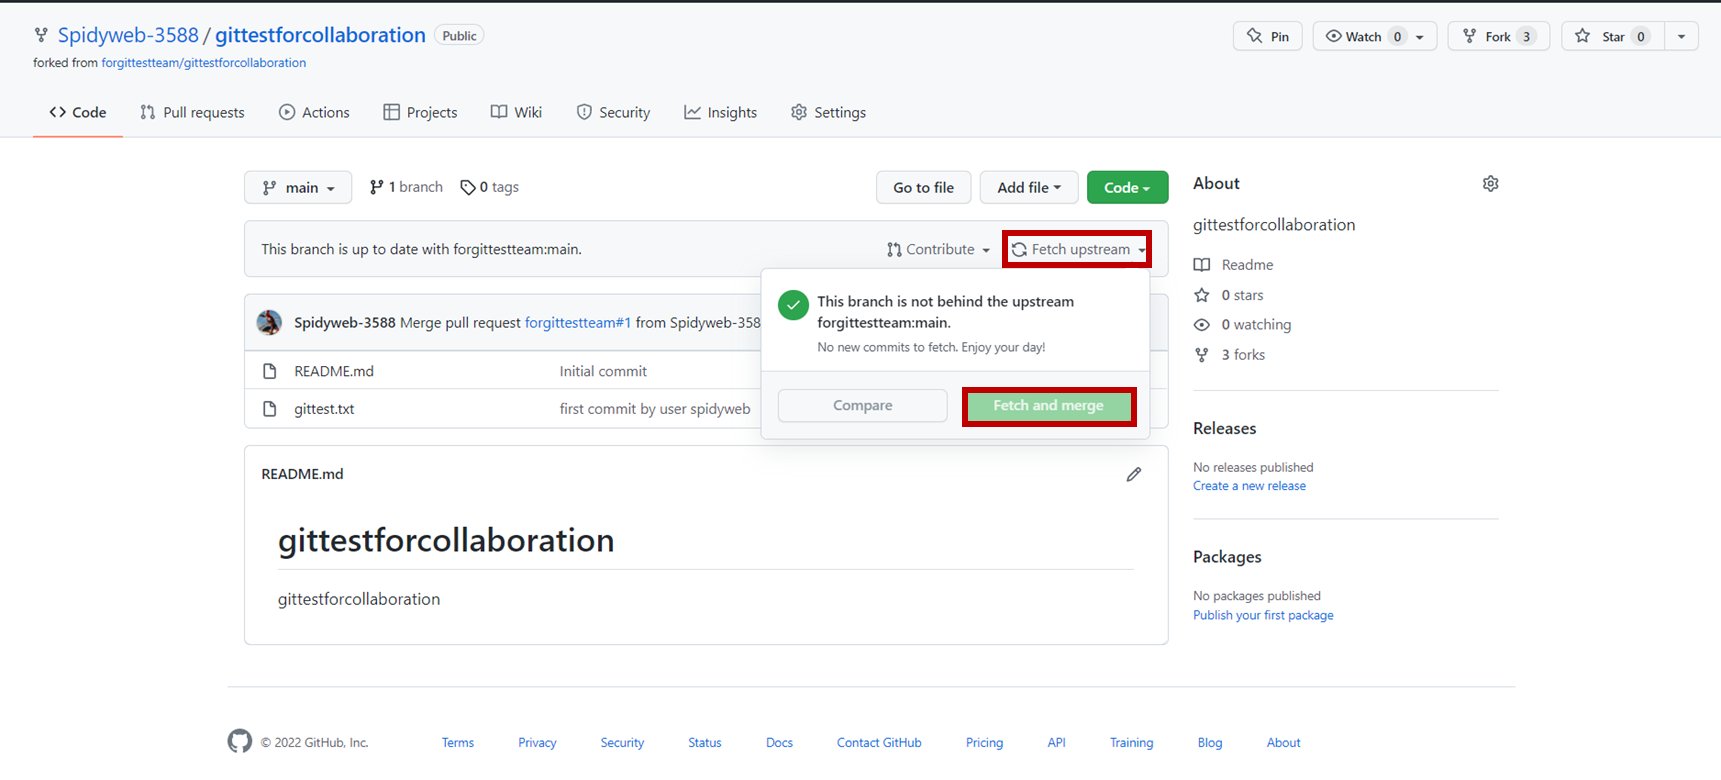Pin this repository
1721x780 pixels.
1268,36
